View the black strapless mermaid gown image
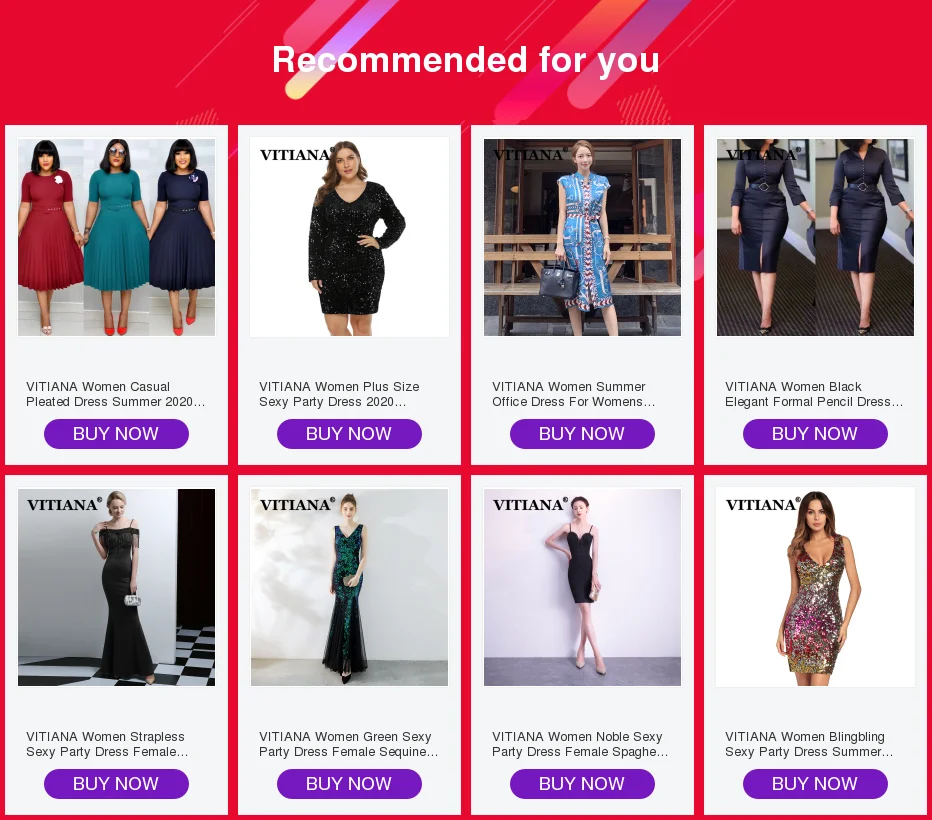Image resolution: width=932 pixels, height=820 pixels. [x=116, y=587]
